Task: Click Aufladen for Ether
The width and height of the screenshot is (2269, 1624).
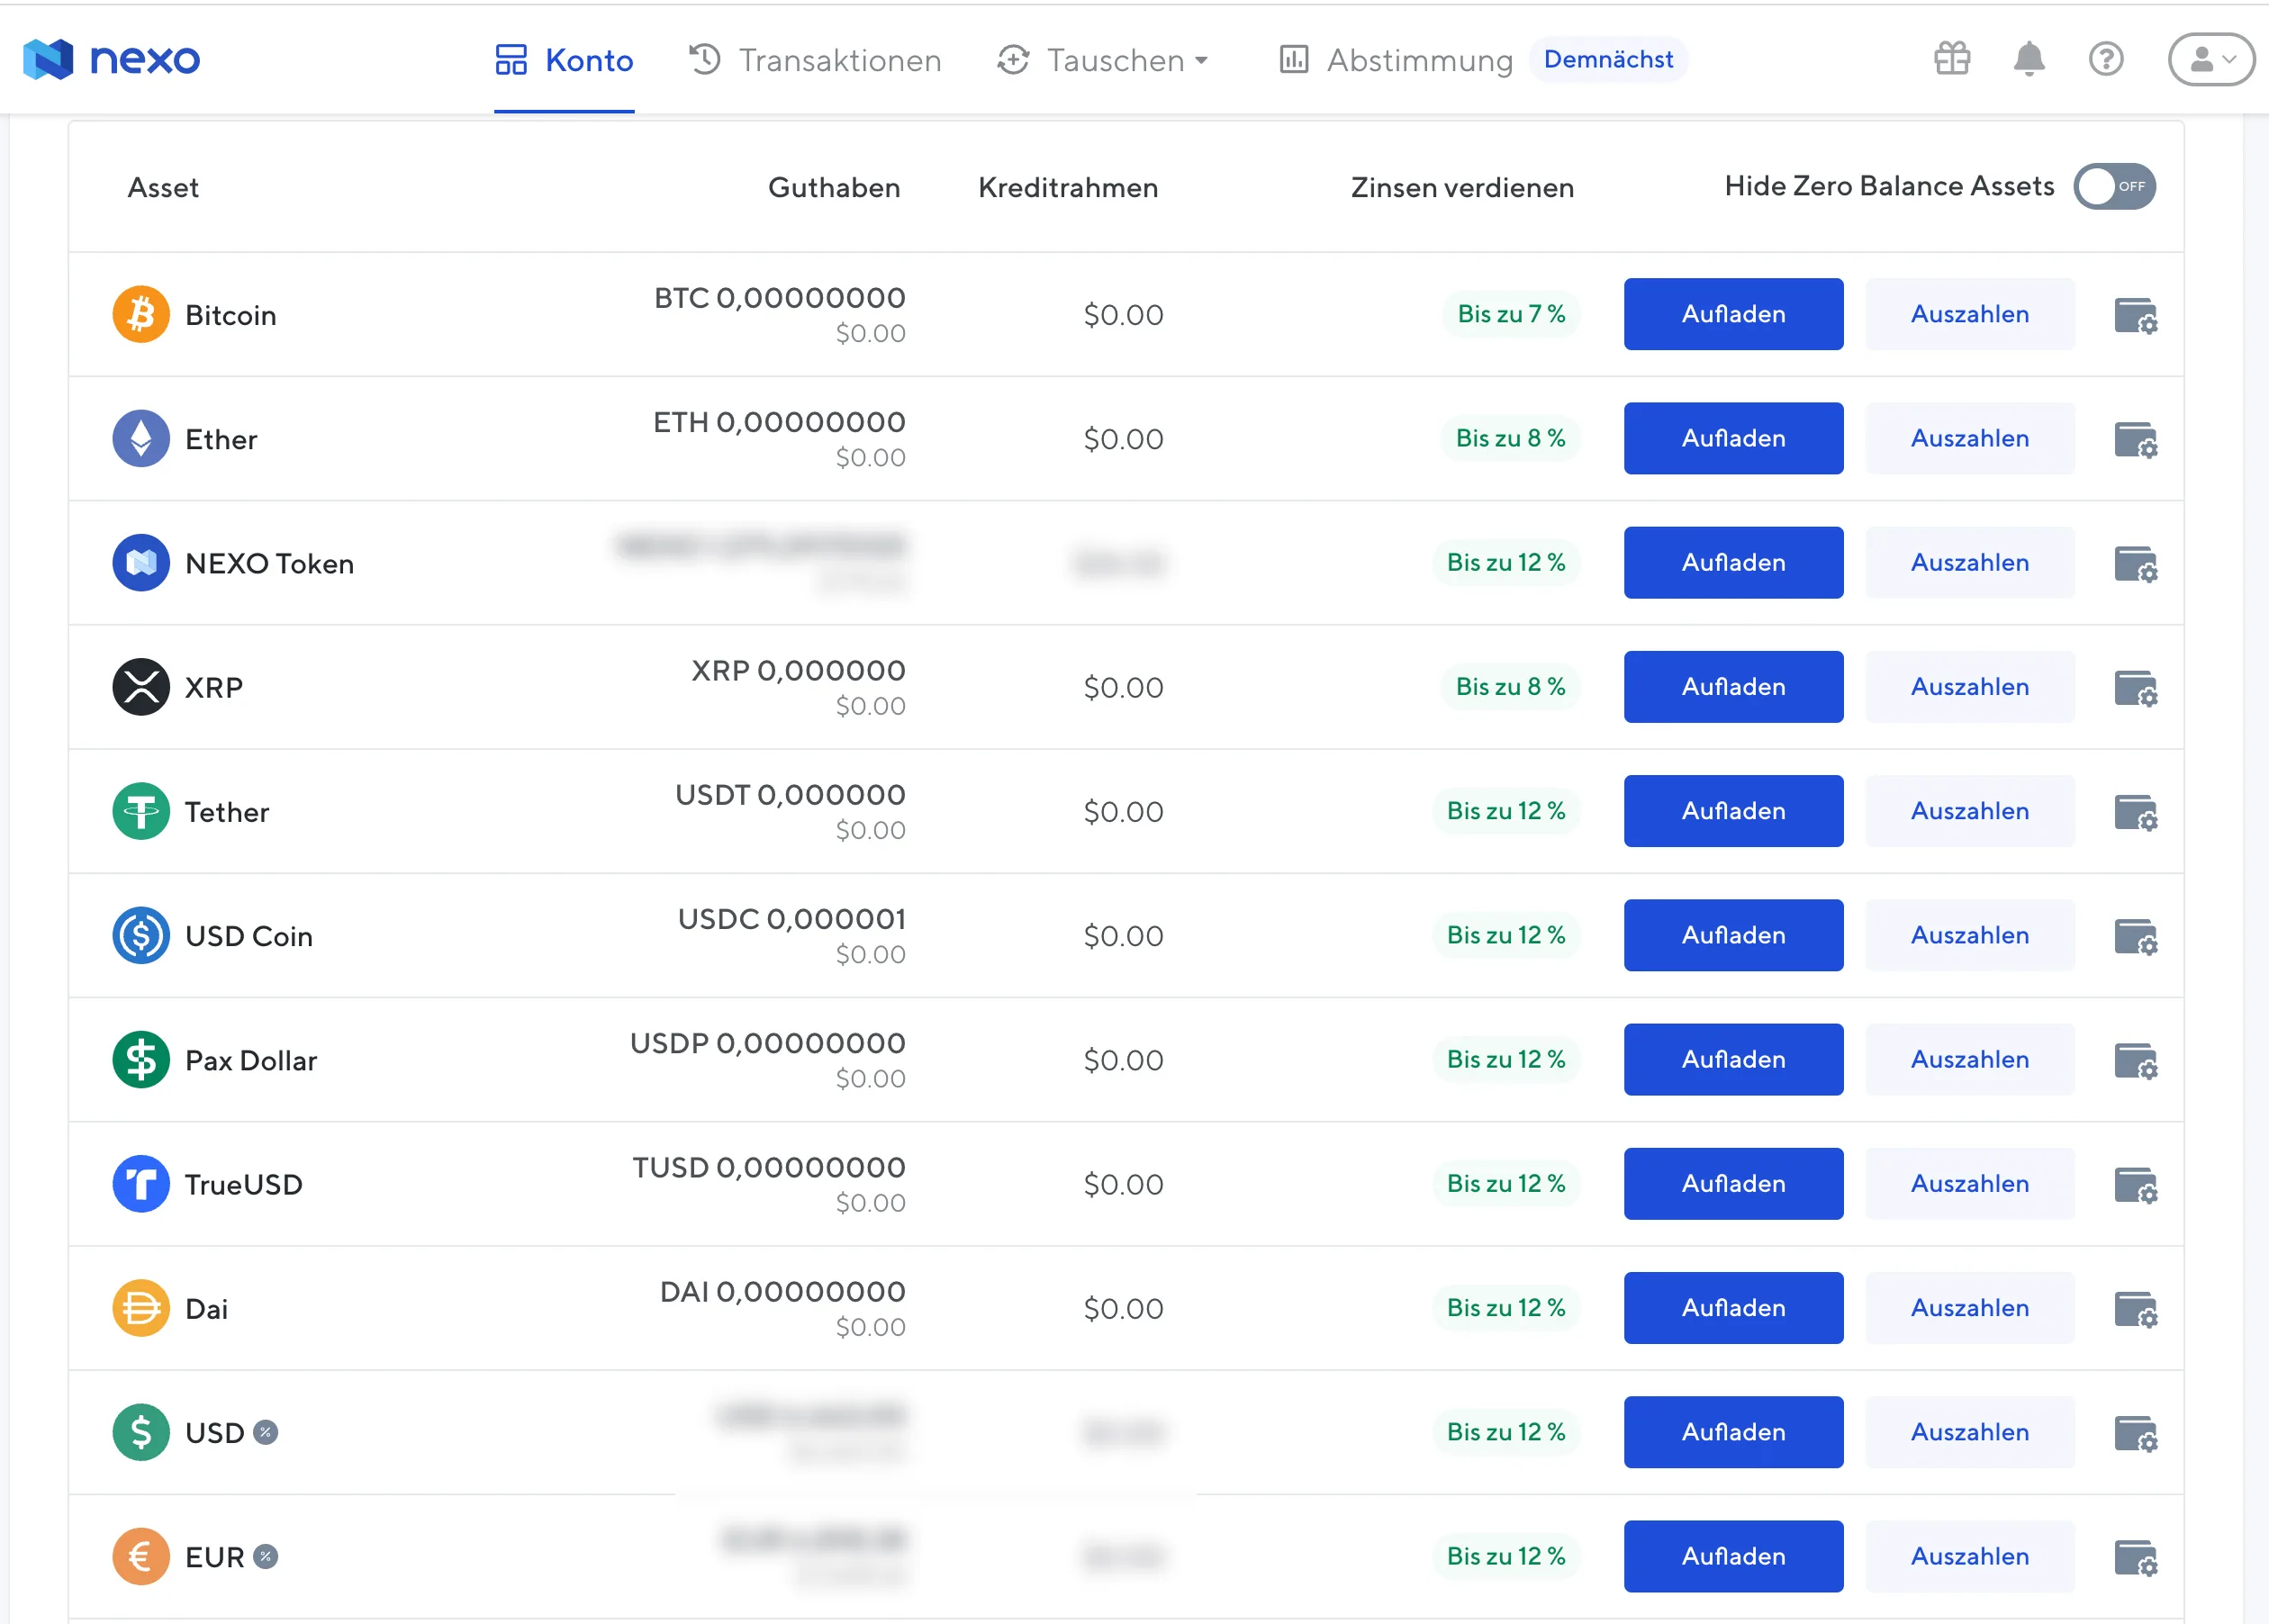Action: point(1733,438)
